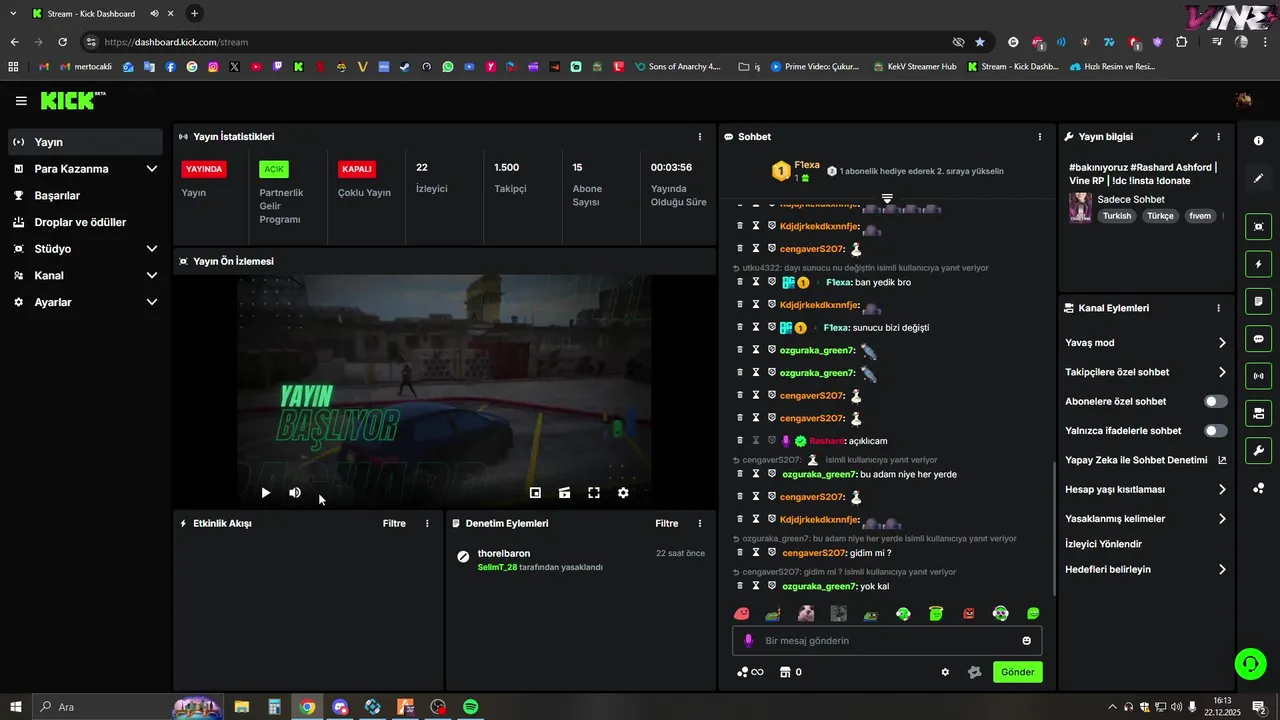Toggle the document panel icon in right sidebar

click(1258, 301)
